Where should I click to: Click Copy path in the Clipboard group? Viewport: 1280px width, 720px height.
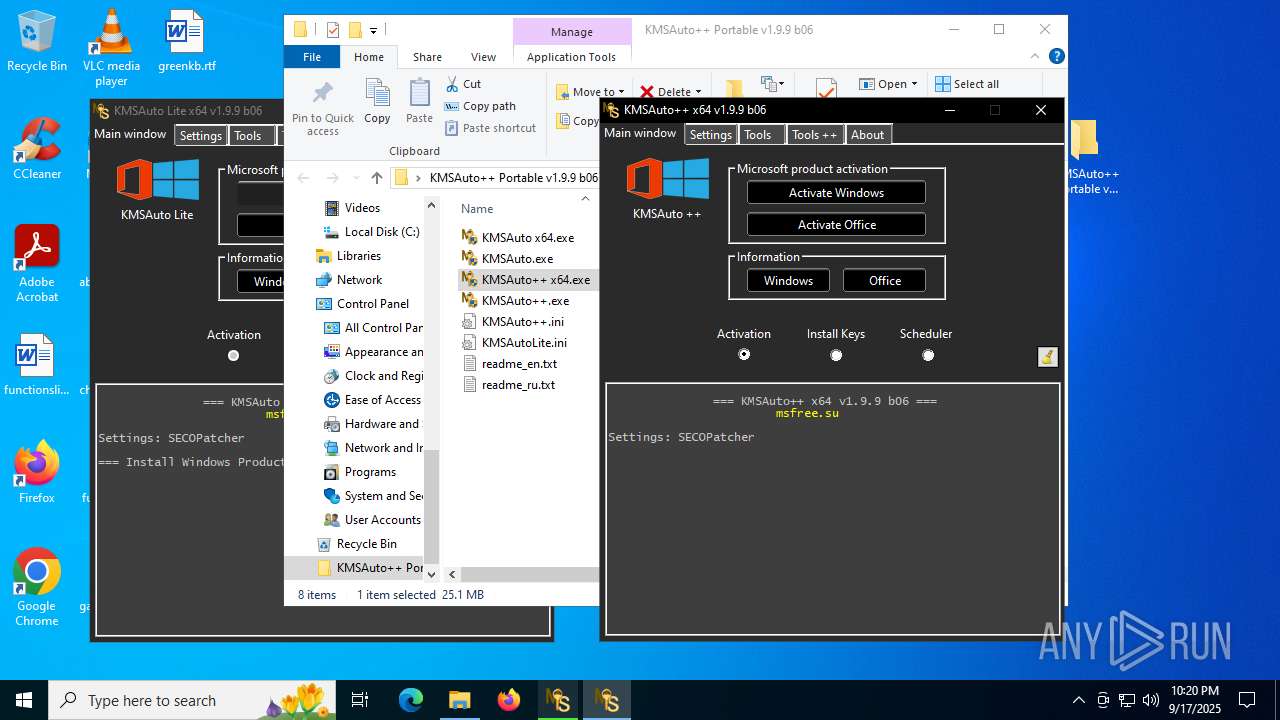click(x=480, y=106)
